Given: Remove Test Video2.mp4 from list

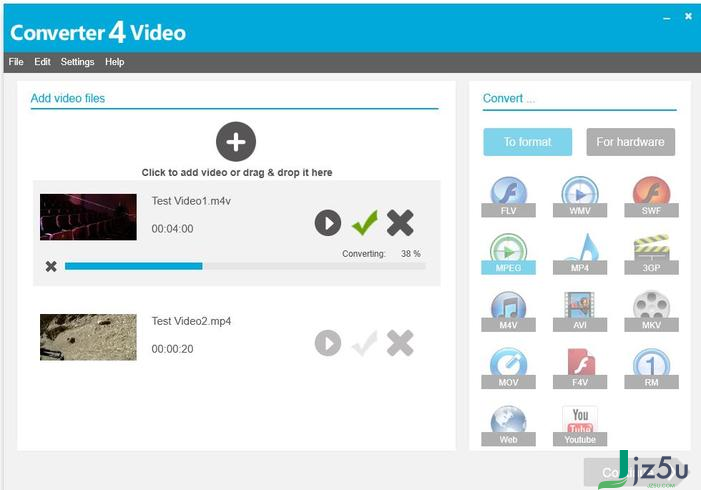Looking at the screenshot, I should [400, 343].
